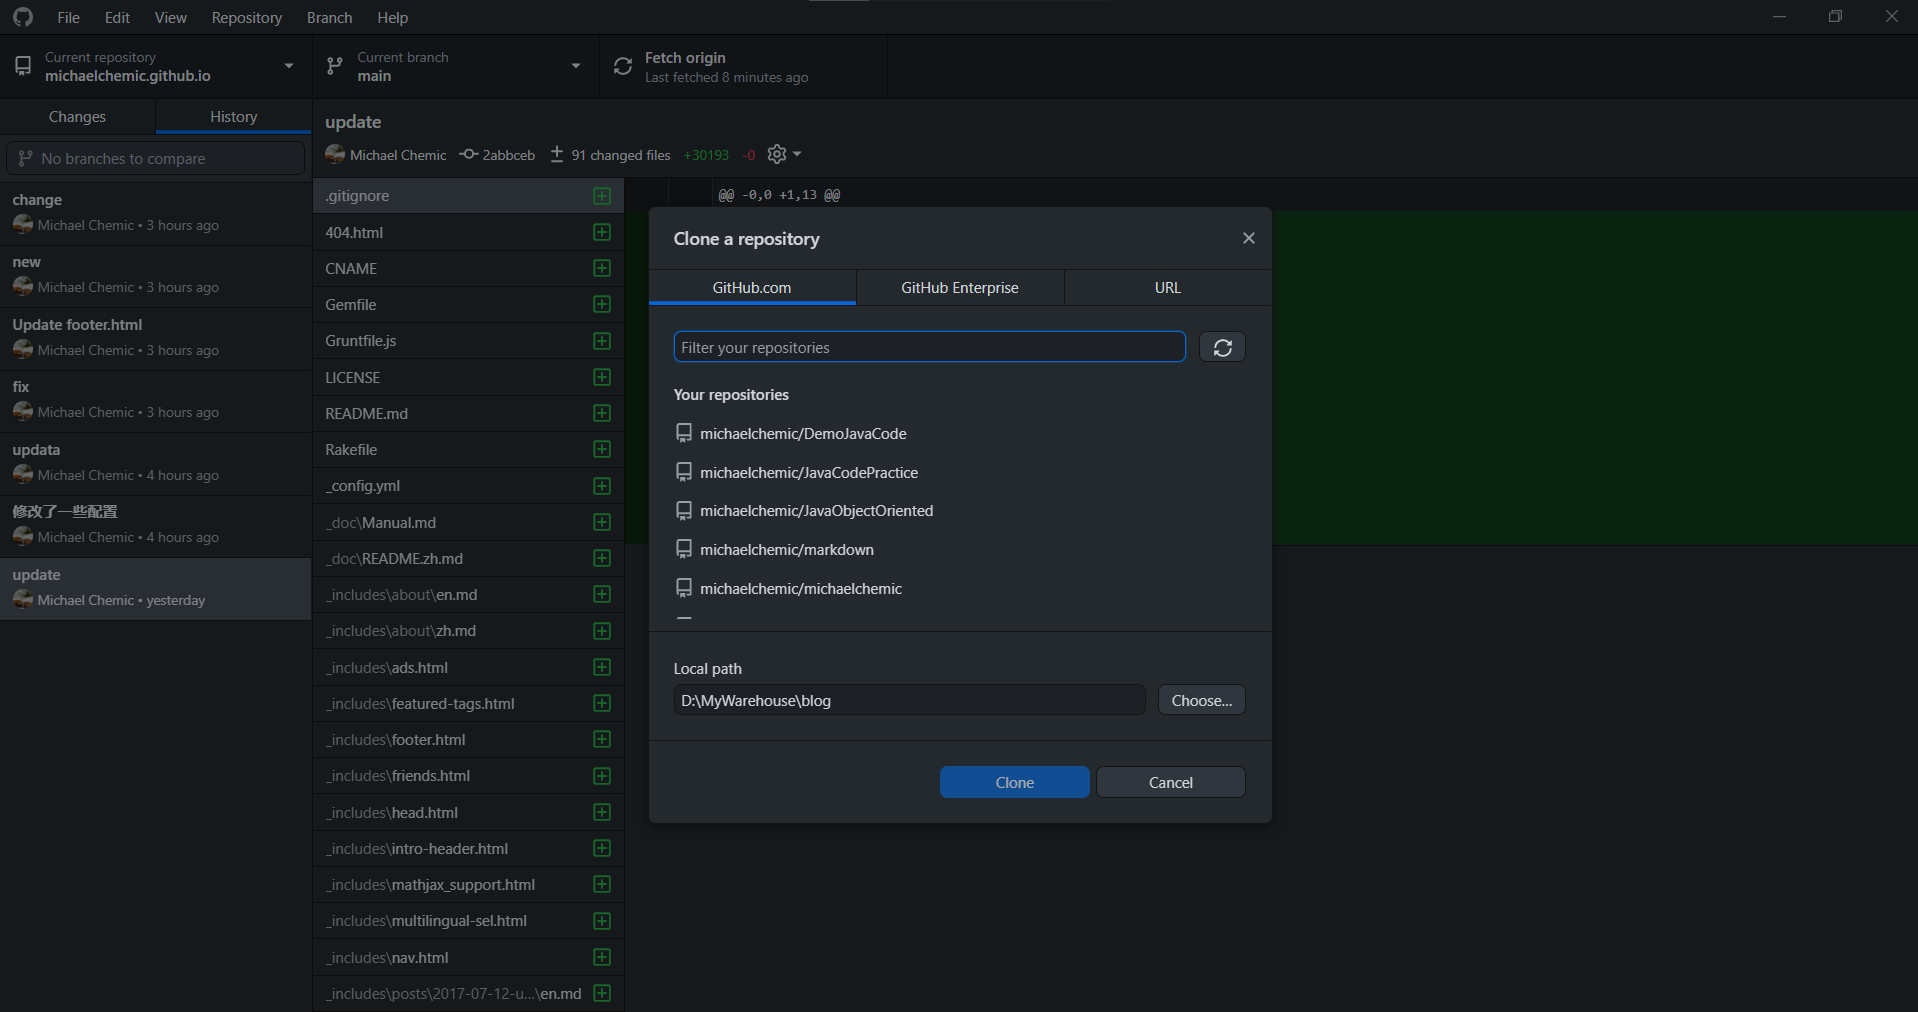Click added-file icon next to _config.yml
Image resolution: width=1918 pixels, height=1012 pixels.
tap(602, 486)
